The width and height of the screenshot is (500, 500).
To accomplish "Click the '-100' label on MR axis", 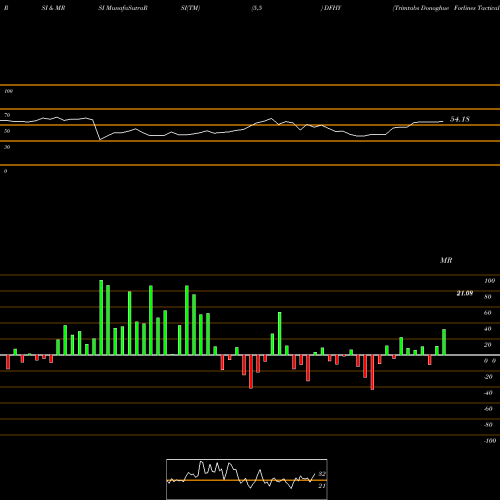I will pyautogui.click(x=490, y=441).
